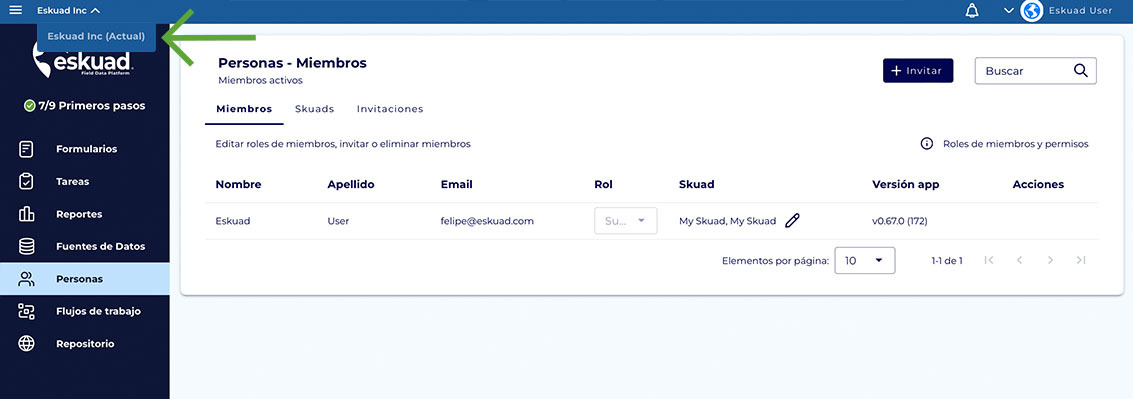Viewport: 1133px width, 399px height.
Task: Open the hamburger menu icon
Action: (15, 10)
